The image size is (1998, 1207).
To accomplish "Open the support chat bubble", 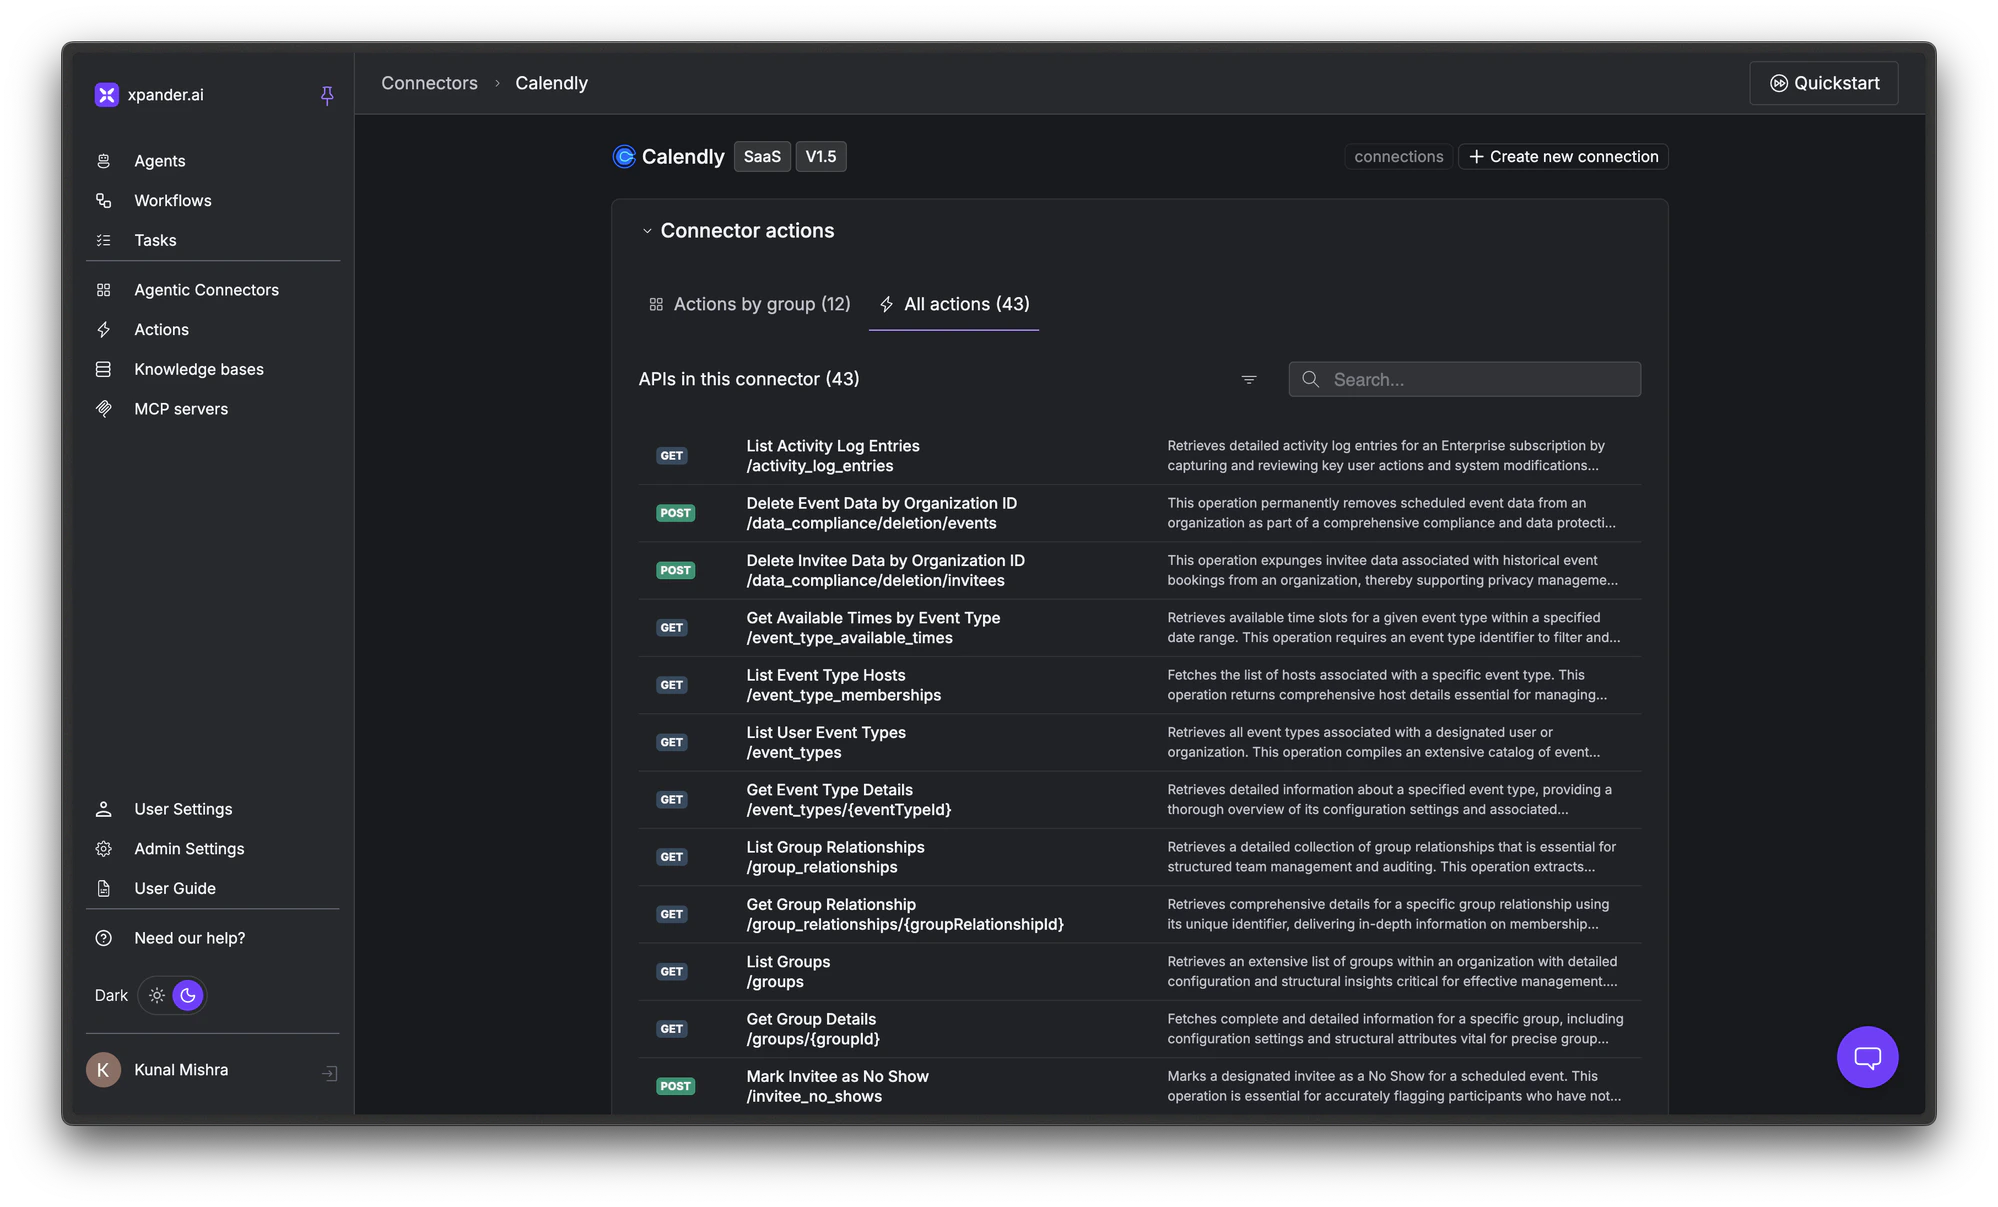I will [1866, 1056].
